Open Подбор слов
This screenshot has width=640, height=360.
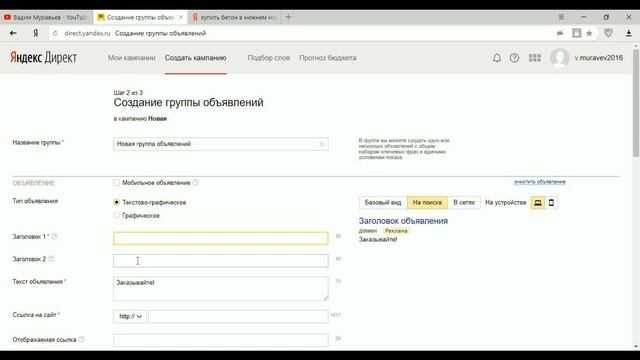point(269,58)
